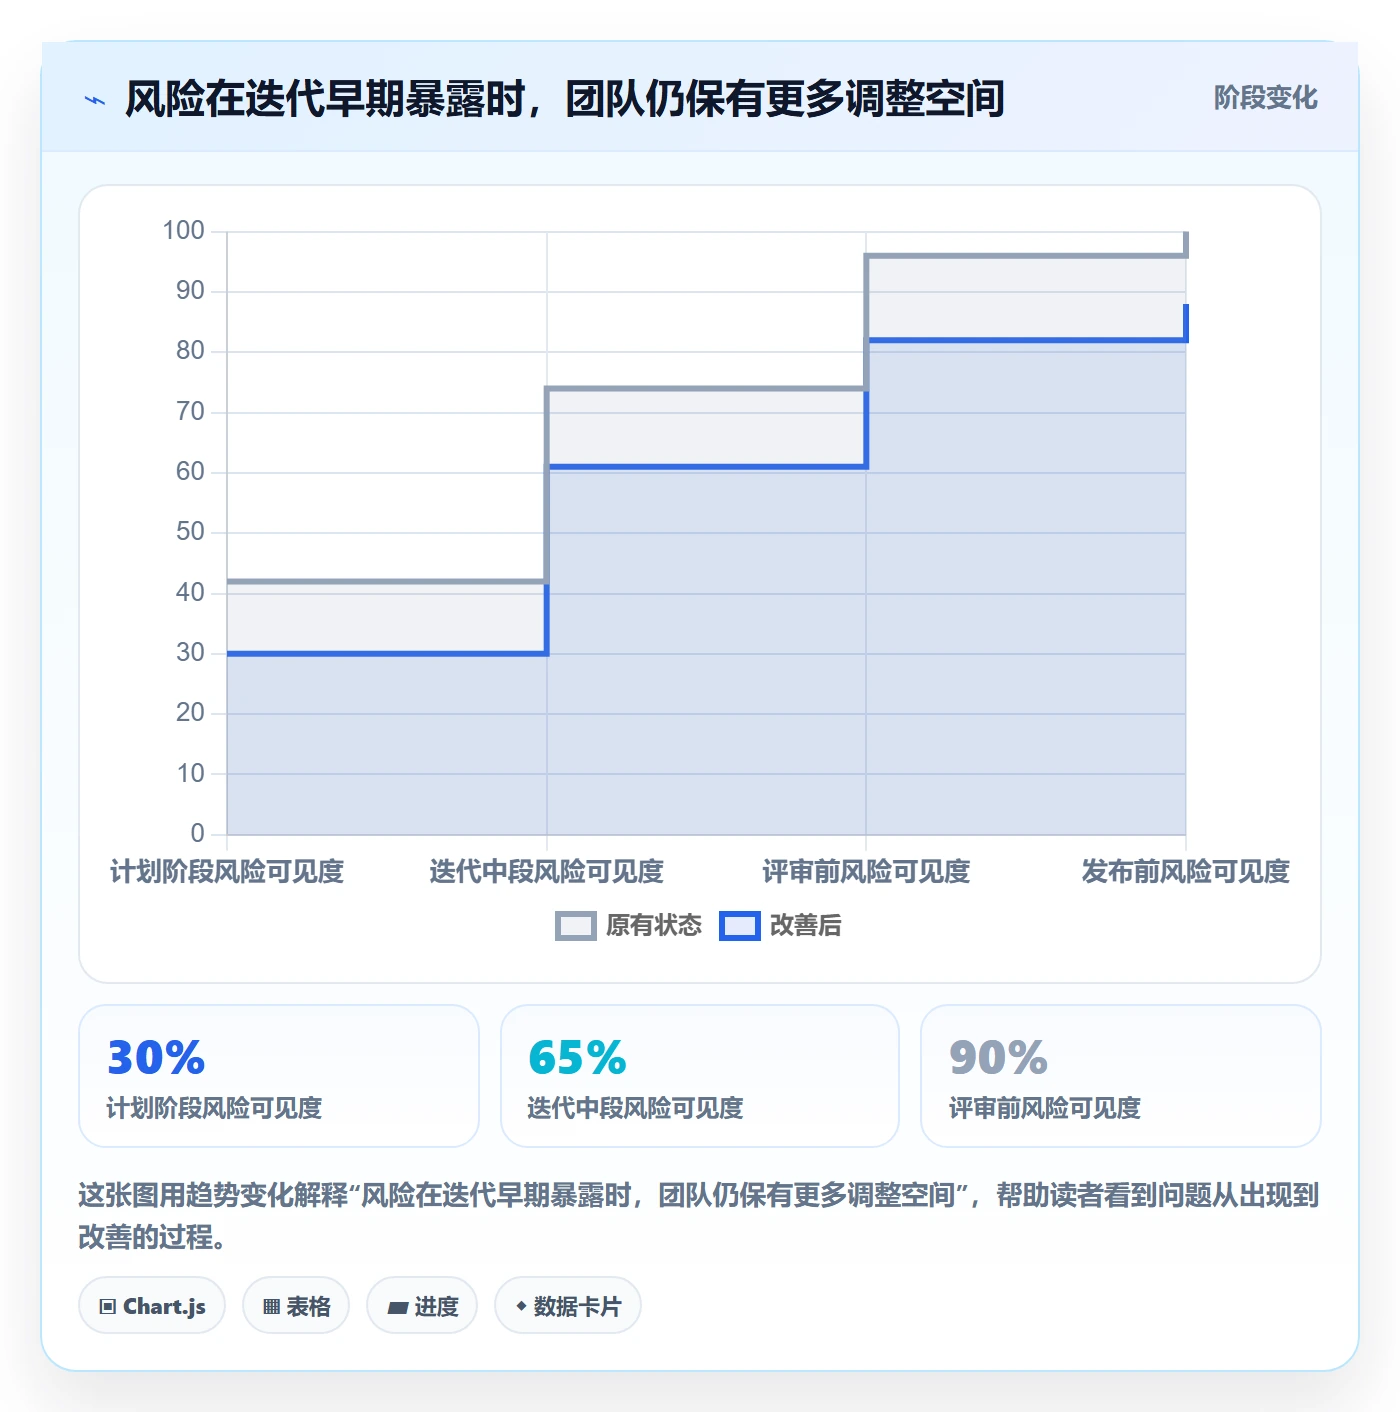
Task: Click the lightning bolt icon beside the title
Action: [x=95, y=100]
